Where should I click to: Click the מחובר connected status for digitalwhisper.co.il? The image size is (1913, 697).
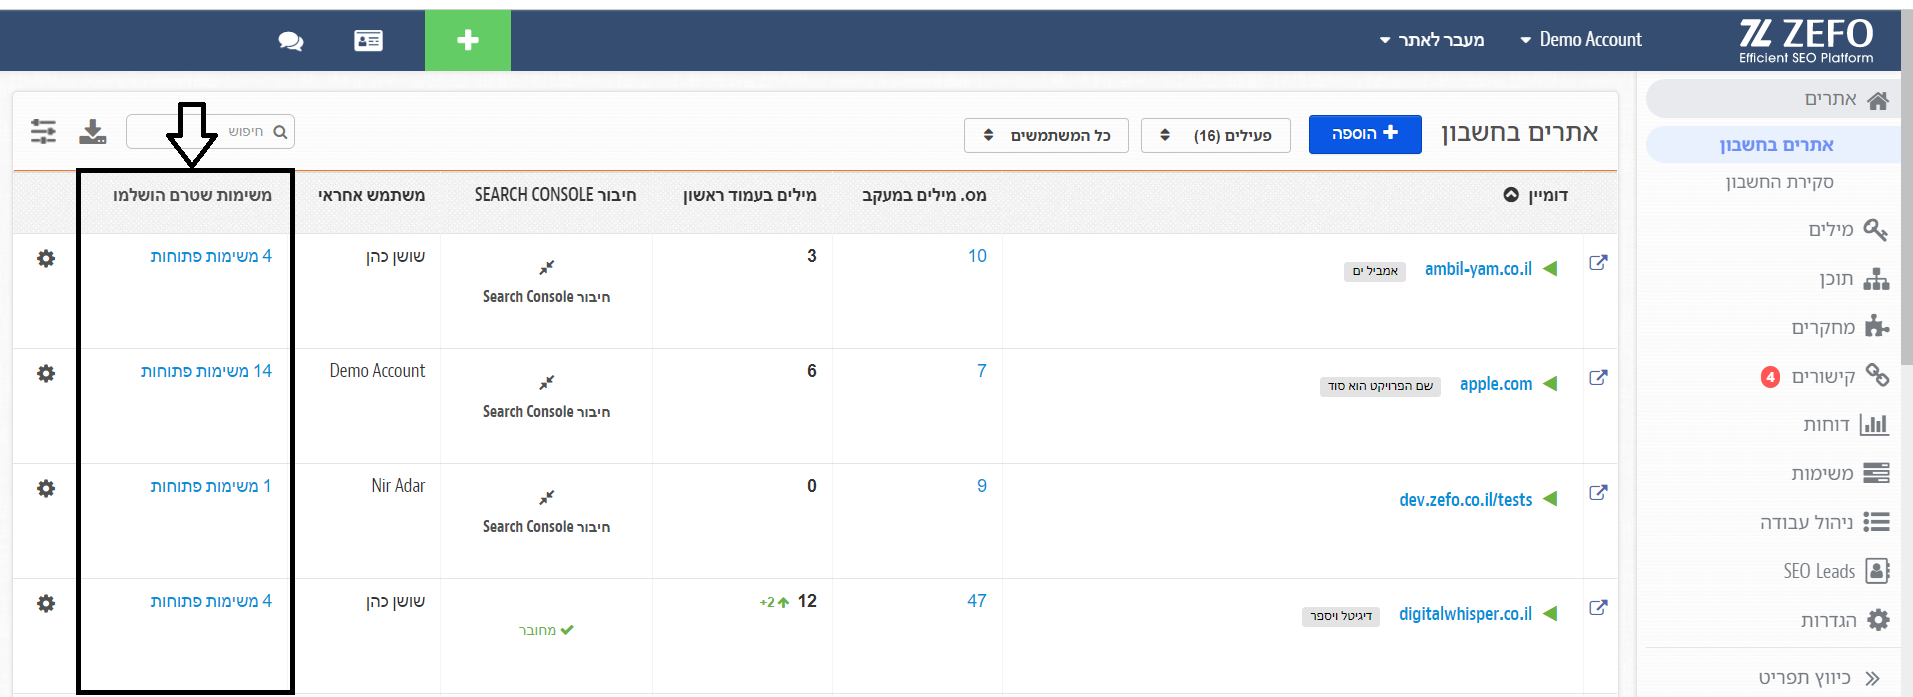(546, 630)
